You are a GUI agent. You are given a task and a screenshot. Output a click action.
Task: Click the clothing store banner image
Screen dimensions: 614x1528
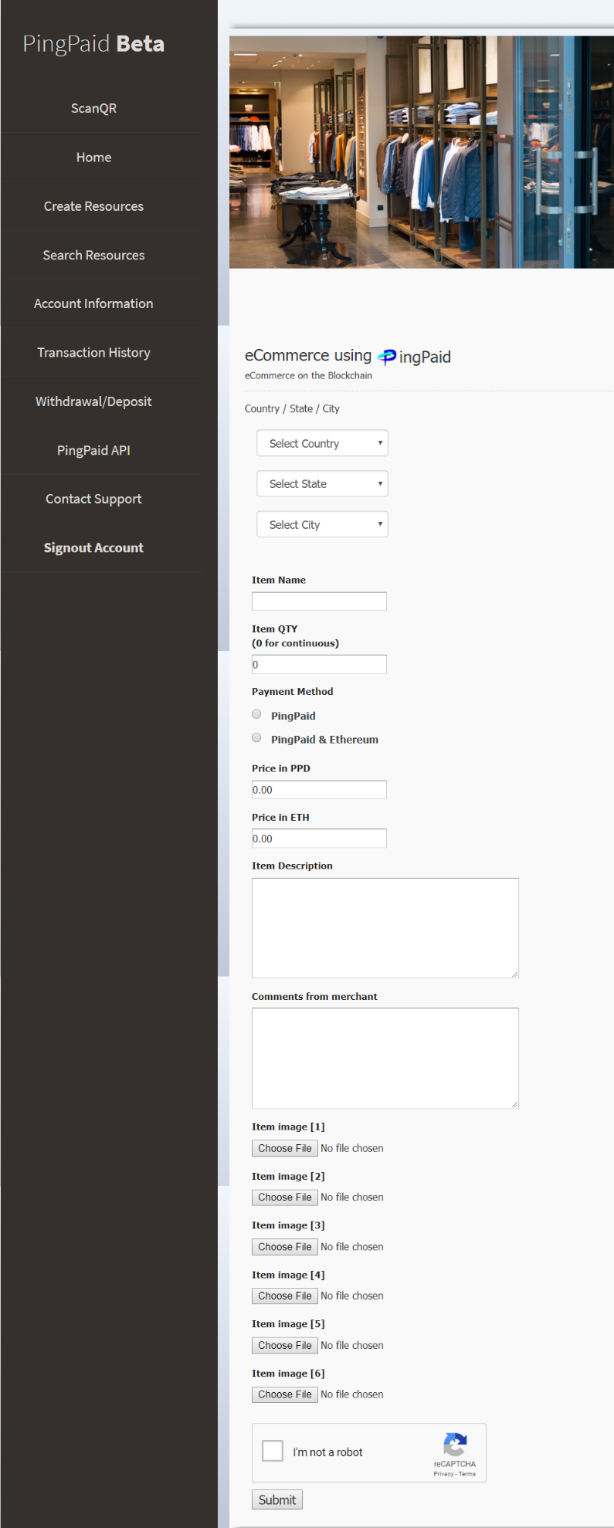[421, 152]
